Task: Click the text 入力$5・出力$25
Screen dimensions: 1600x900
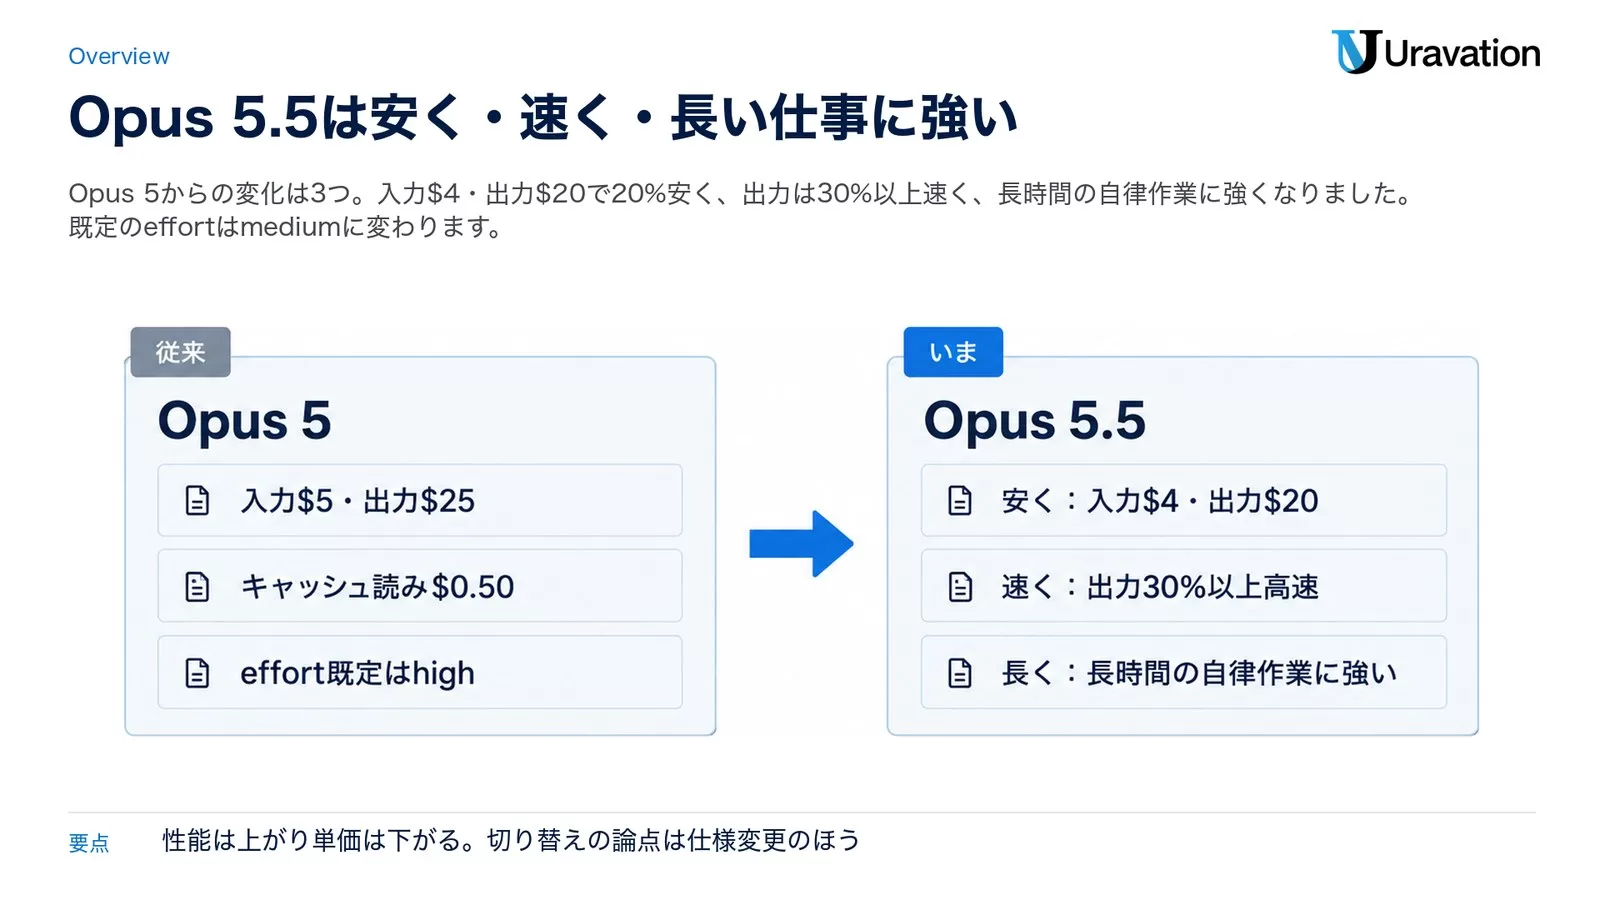Action: coord(358,501)
